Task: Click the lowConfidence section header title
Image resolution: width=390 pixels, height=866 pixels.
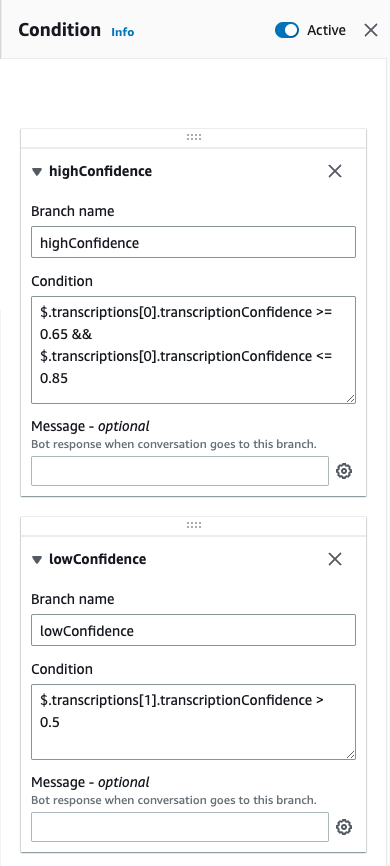Action: (x=98, y=559)
